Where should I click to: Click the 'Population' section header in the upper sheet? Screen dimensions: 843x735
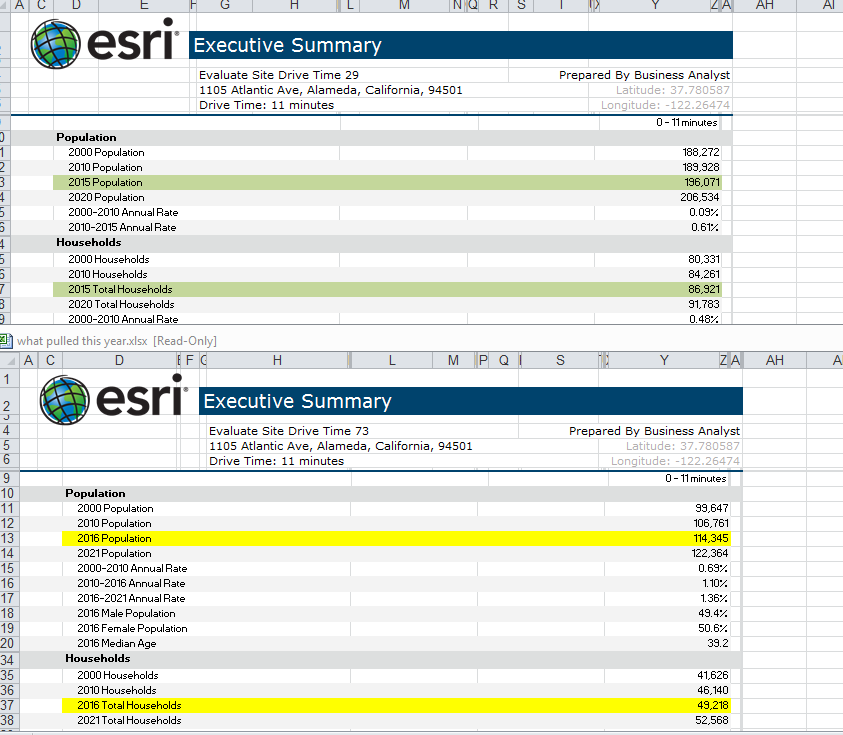(x=86, y=138)
